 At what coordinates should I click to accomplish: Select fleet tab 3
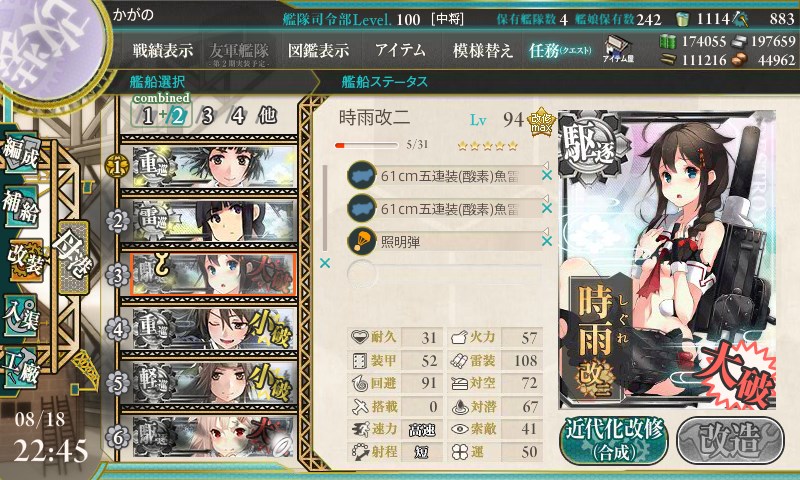click(x=207, y=116)
